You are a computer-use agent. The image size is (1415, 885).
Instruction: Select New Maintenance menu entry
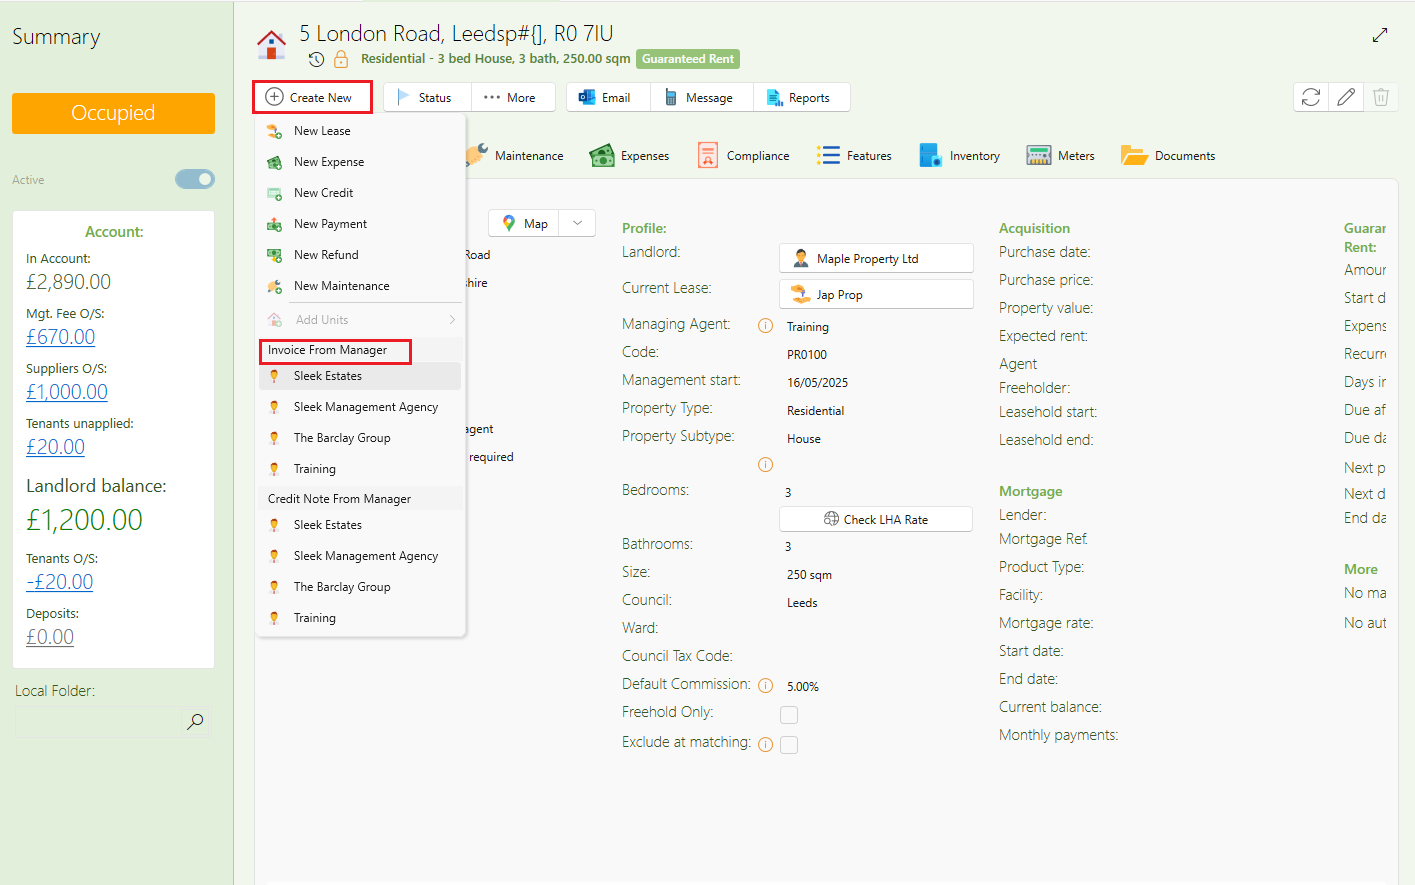coord(361,286)
